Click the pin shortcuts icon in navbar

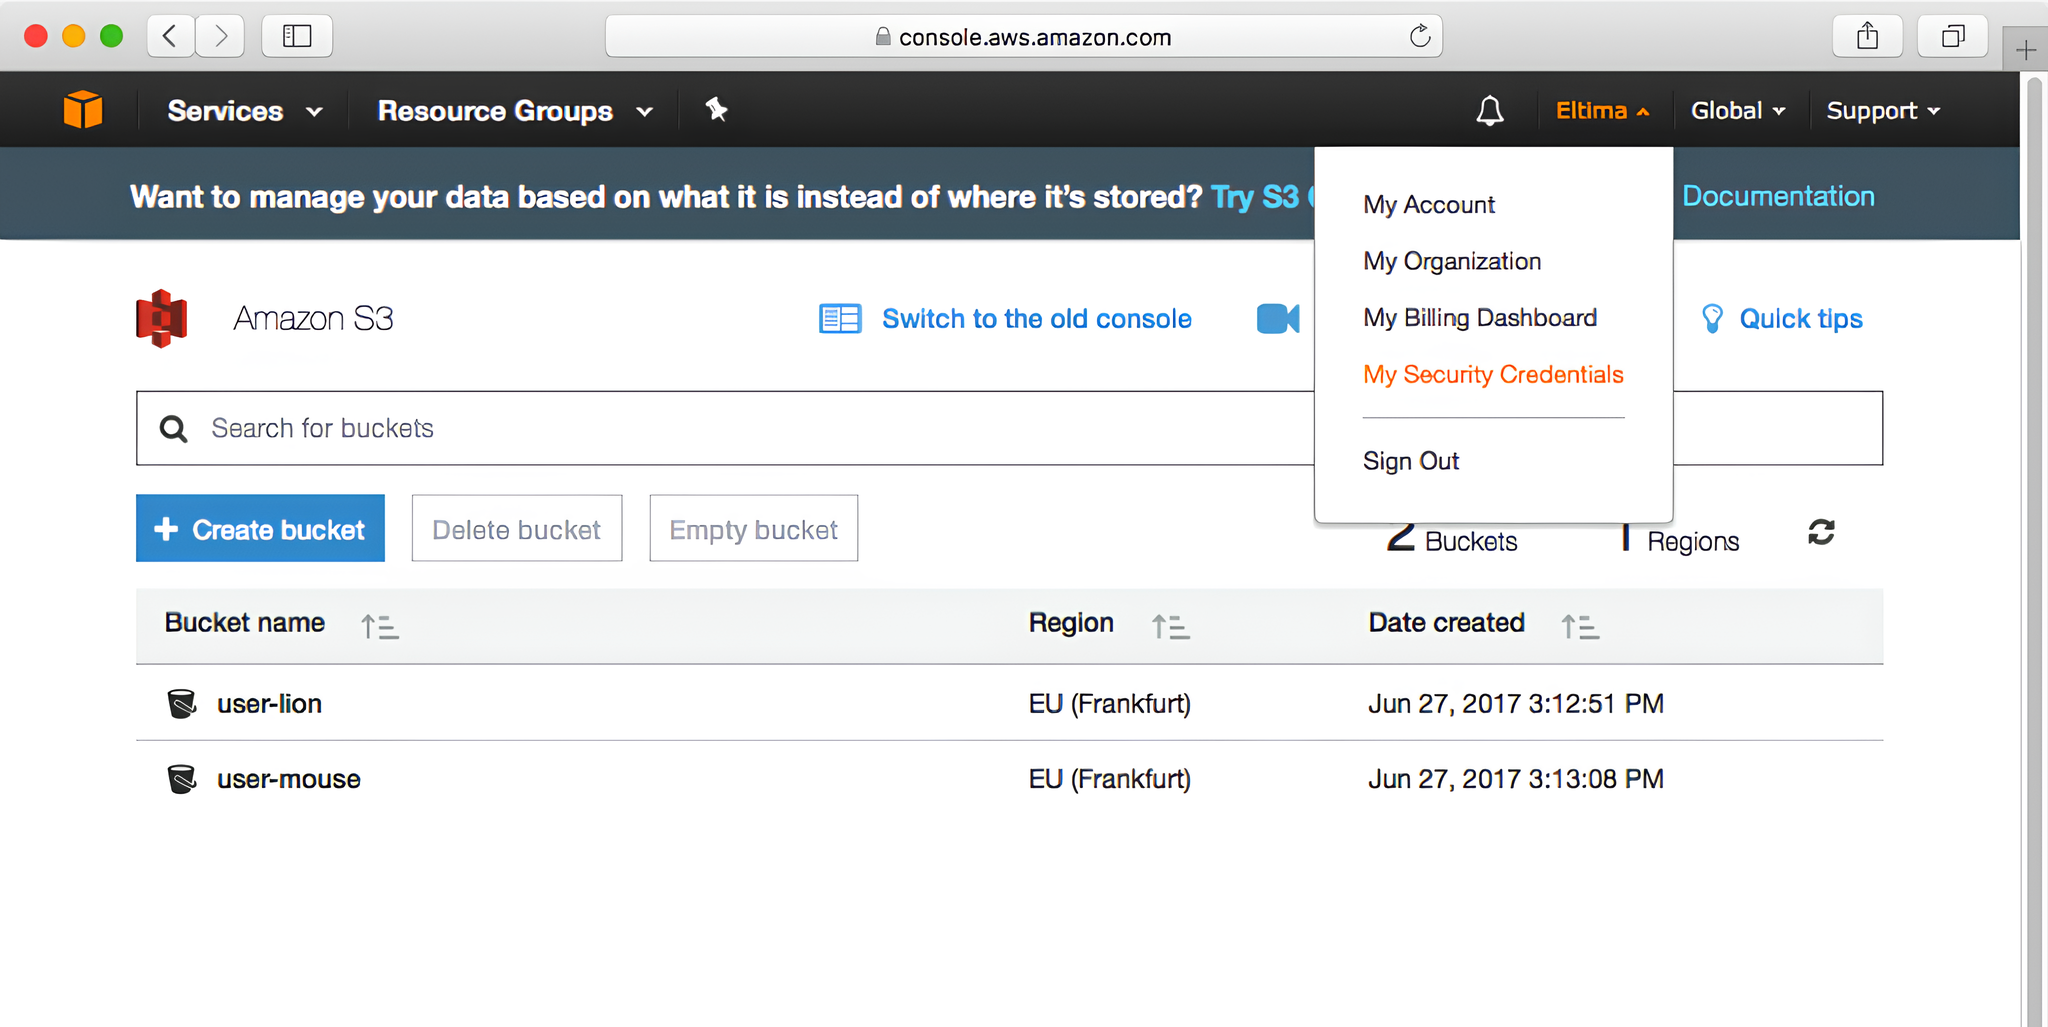coord(716,109)
